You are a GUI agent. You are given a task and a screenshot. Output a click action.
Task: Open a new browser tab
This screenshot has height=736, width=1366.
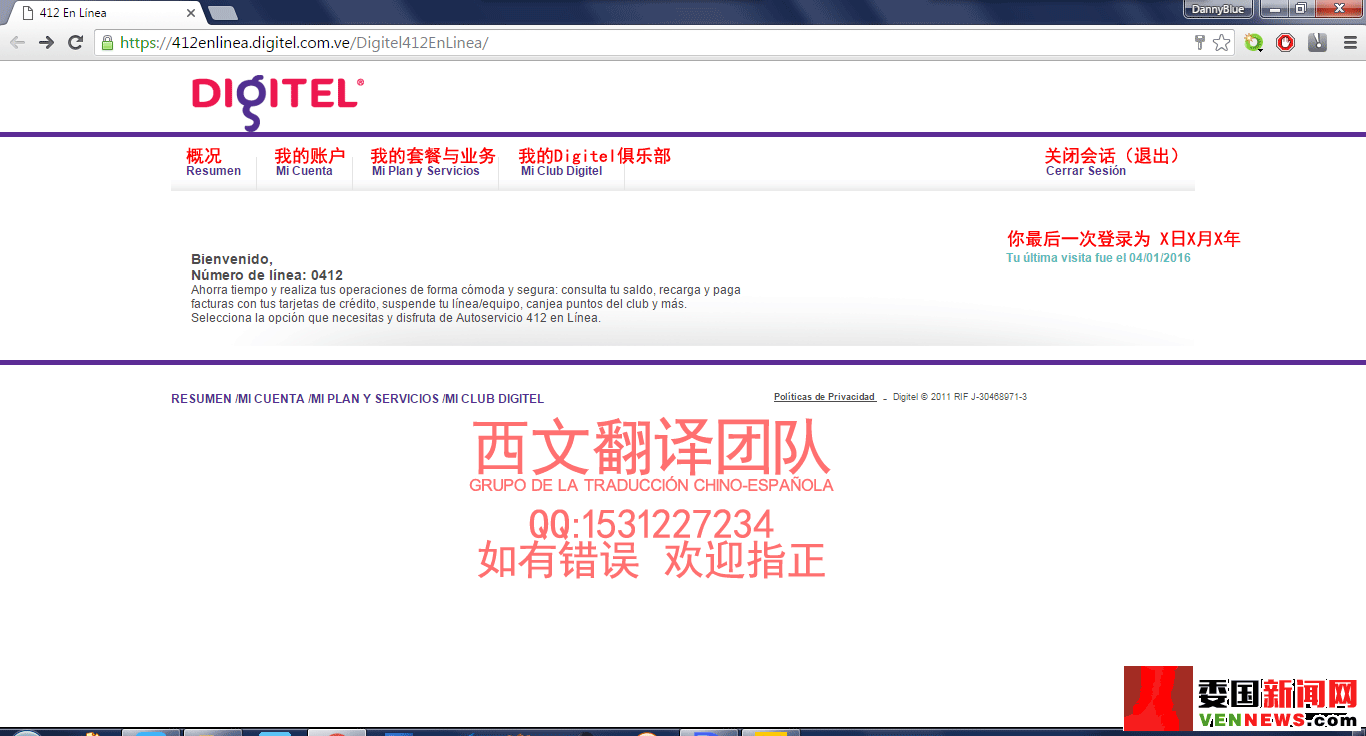(x=222, y=13)
